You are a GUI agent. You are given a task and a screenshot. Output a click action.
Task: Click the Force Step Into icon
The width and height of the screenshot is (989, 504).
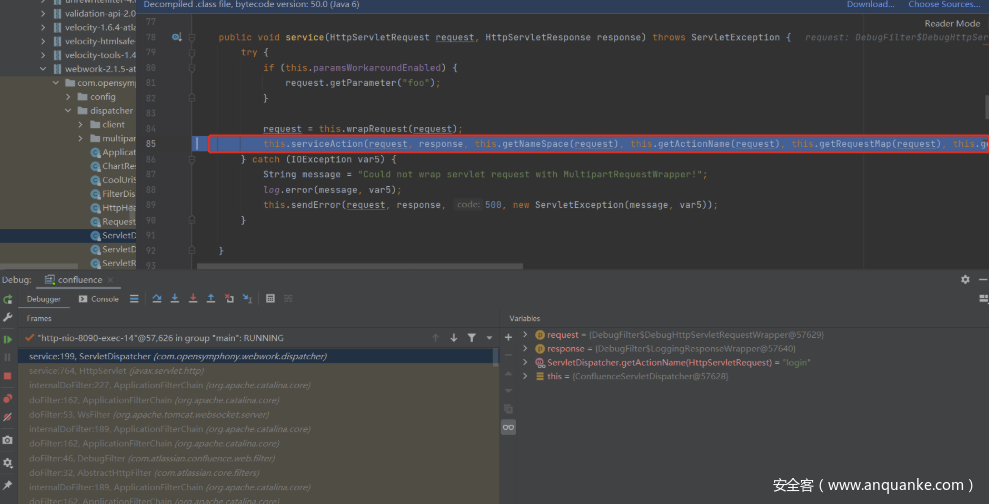coord(193,299)
